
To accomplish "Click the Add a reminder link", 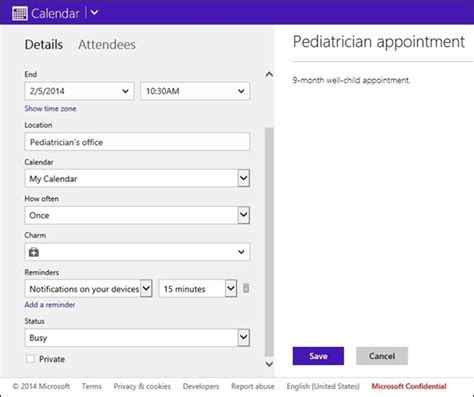I will point(50,305).
